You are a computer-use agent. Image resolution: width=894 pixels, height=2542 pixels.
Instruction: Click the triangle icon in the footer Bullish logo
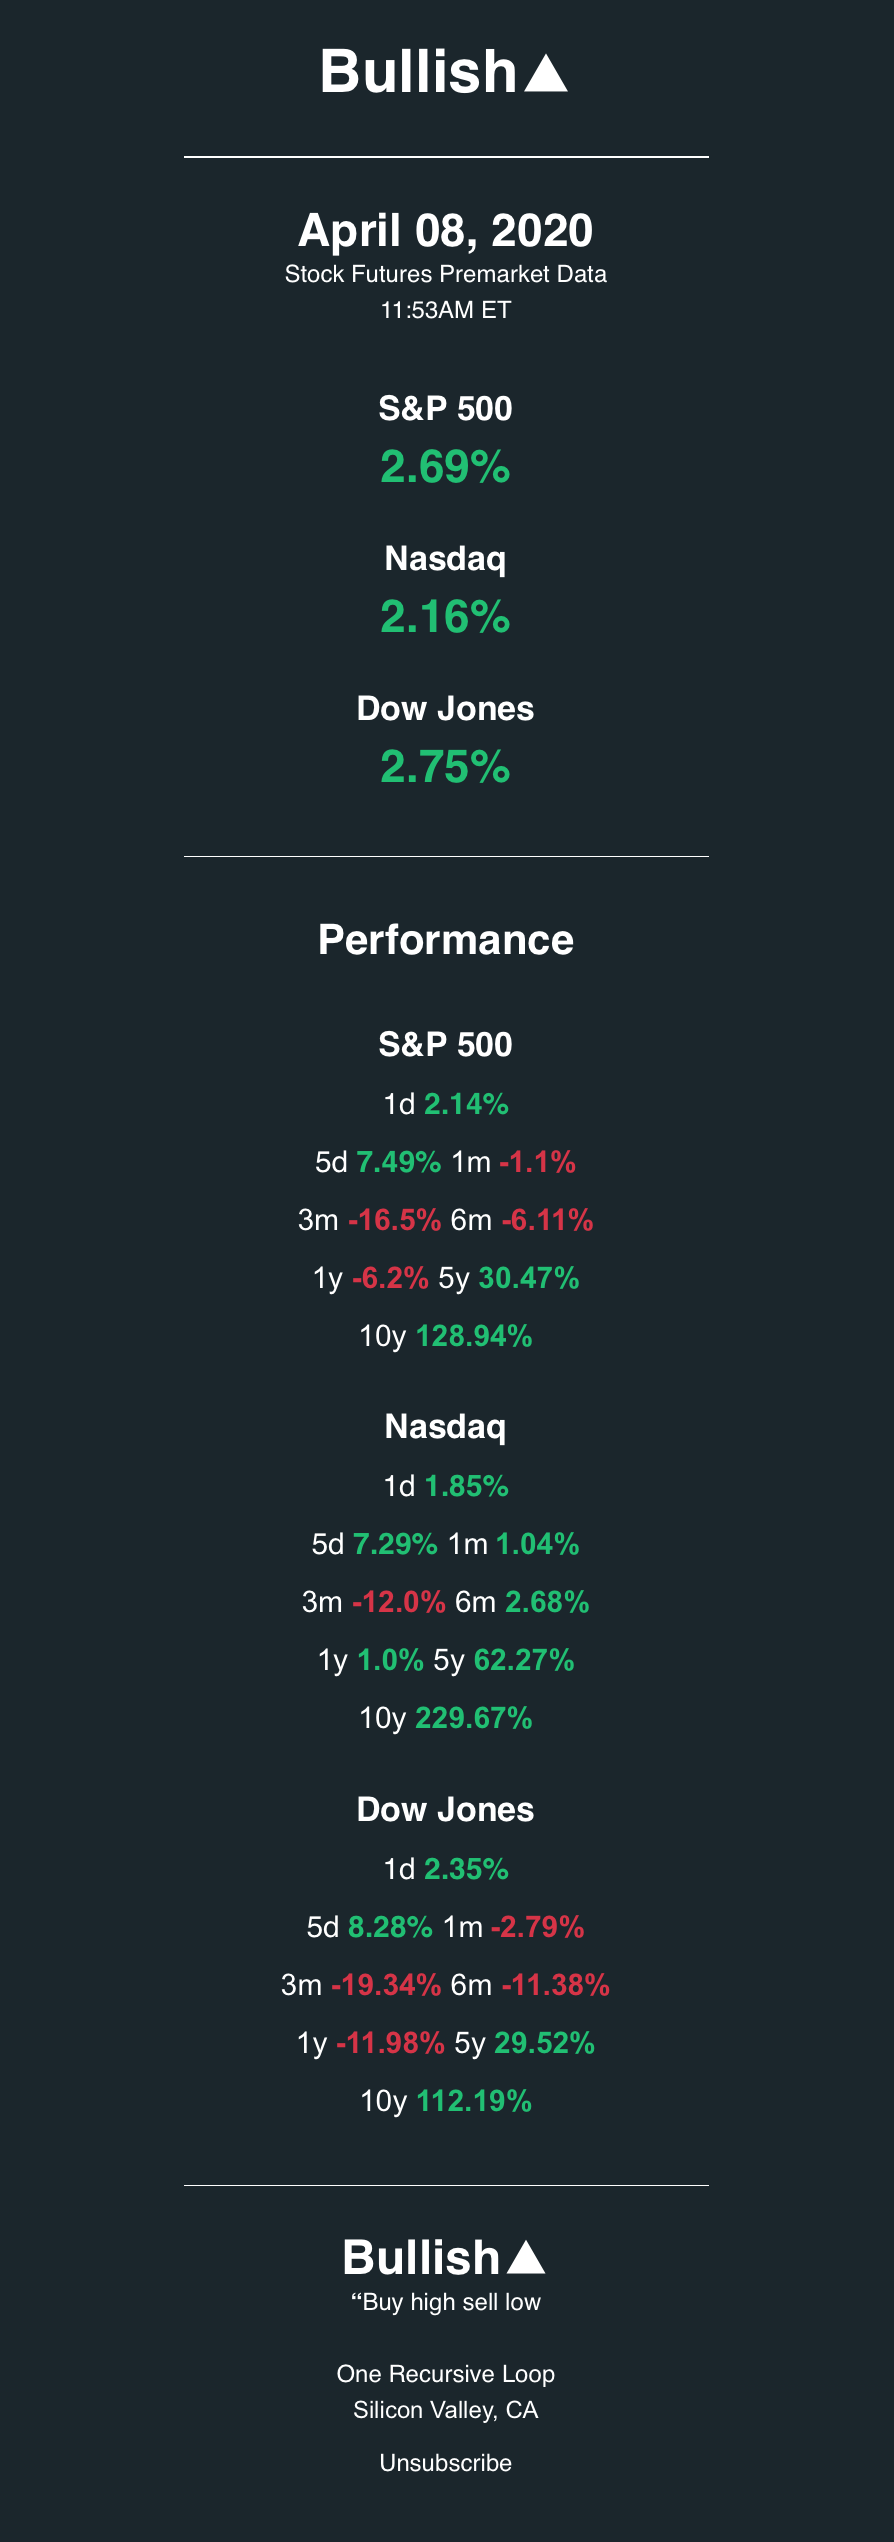click(526, 2258)
